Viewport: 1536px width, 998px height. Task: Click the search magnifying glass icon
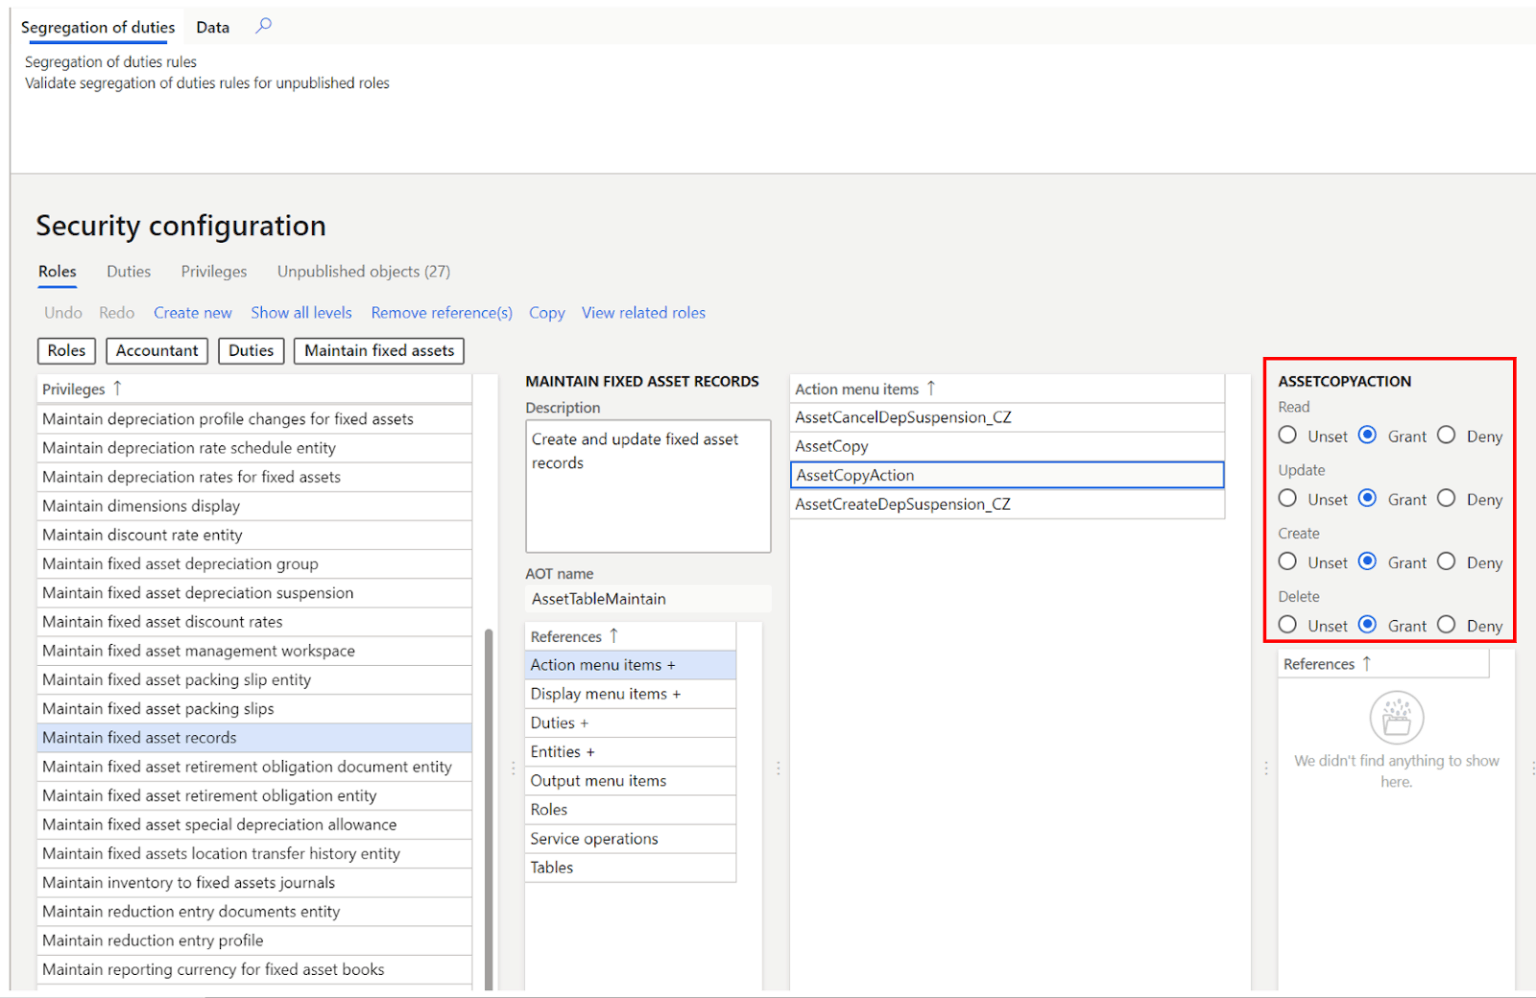262,27
